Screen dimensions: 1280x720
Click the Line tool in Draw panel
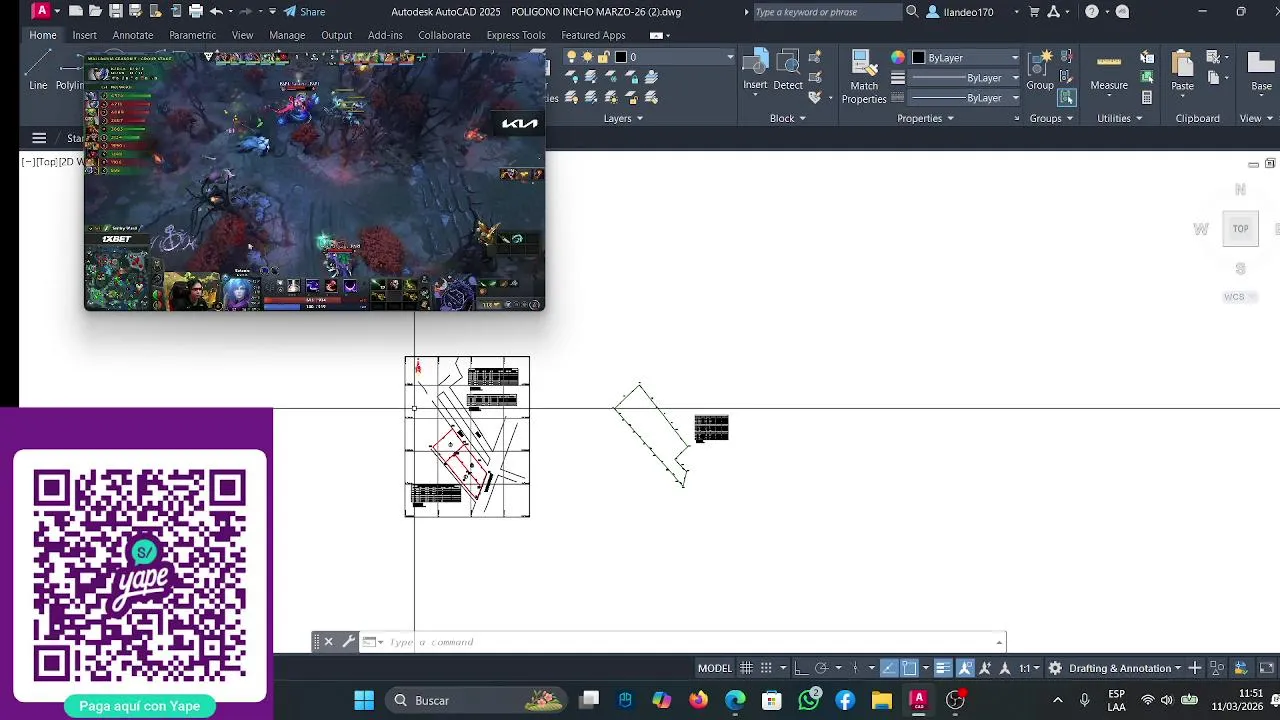38,70
